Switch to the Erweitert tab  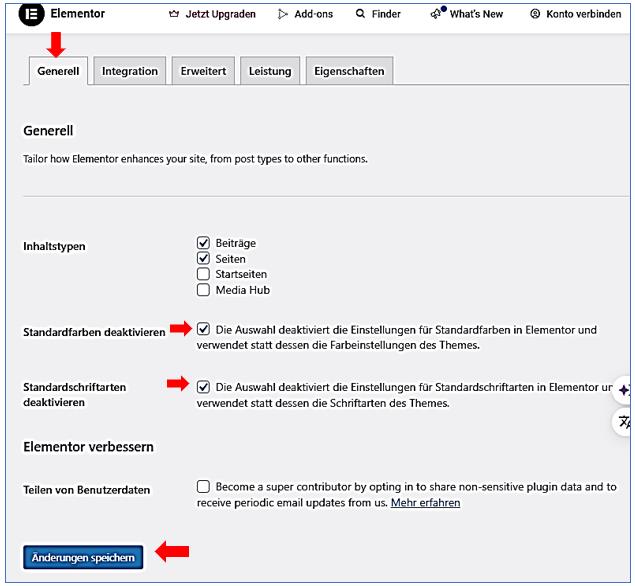[x=203, y=71]
